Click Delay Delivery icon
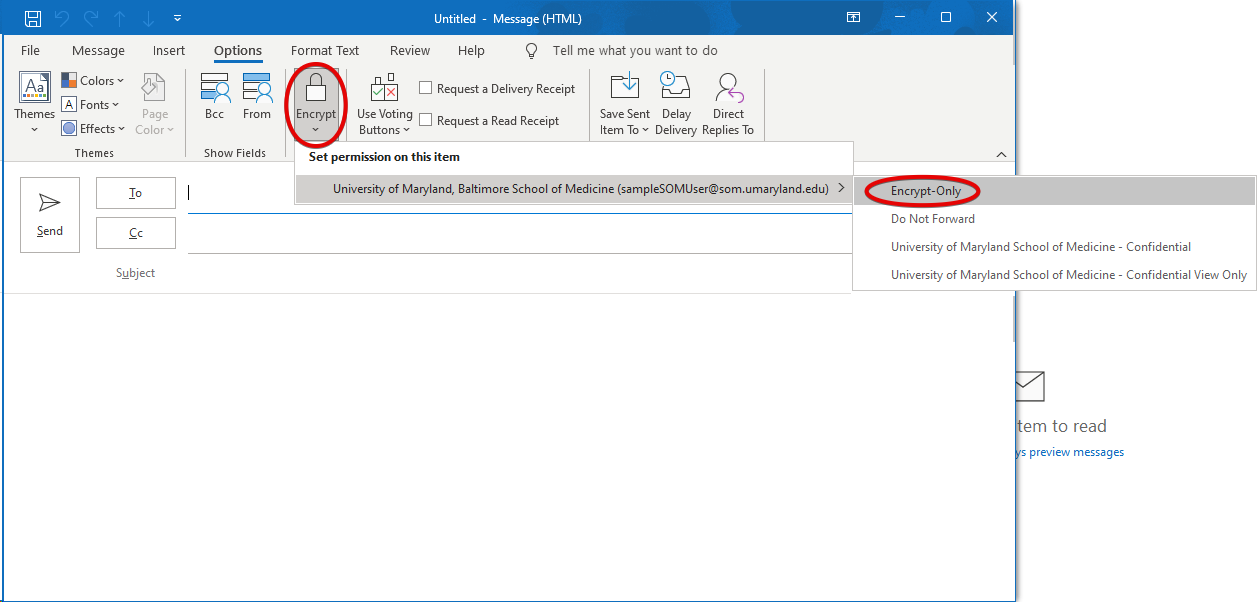Viewport: 1260px width, 602px height. (x=676, y=88)
